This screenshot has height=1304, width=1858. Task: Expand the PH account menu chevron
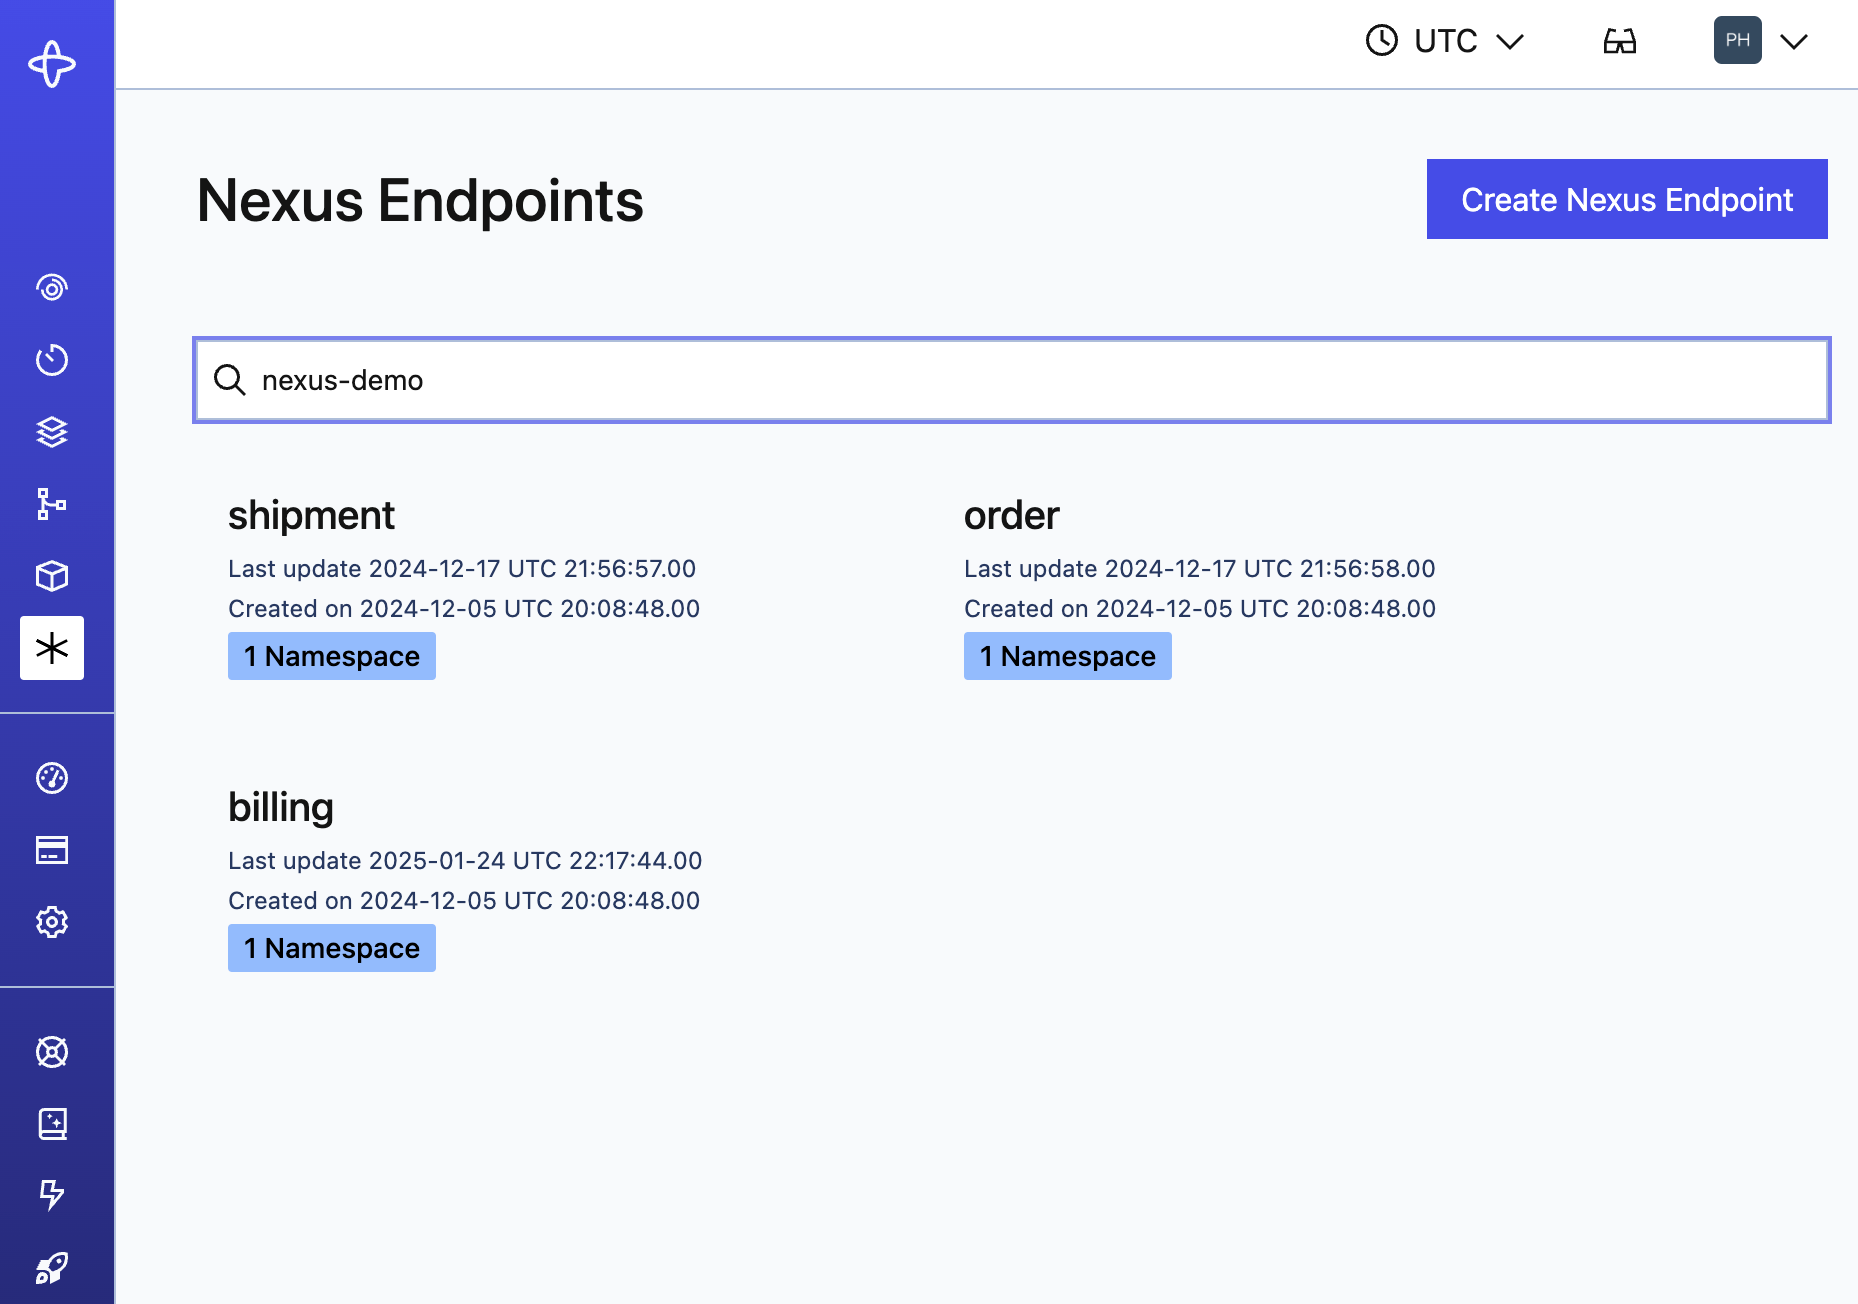coord(1795,41)
